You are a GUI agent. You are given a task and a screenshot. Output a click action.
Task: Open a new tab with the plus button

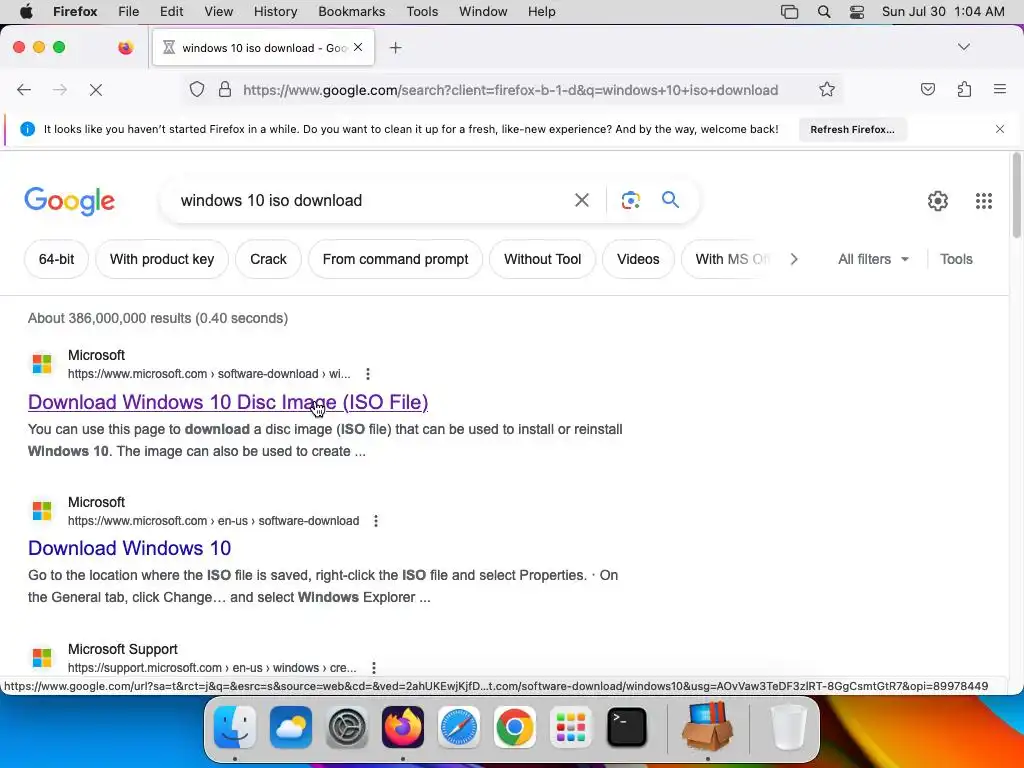(x=395, y=48)
